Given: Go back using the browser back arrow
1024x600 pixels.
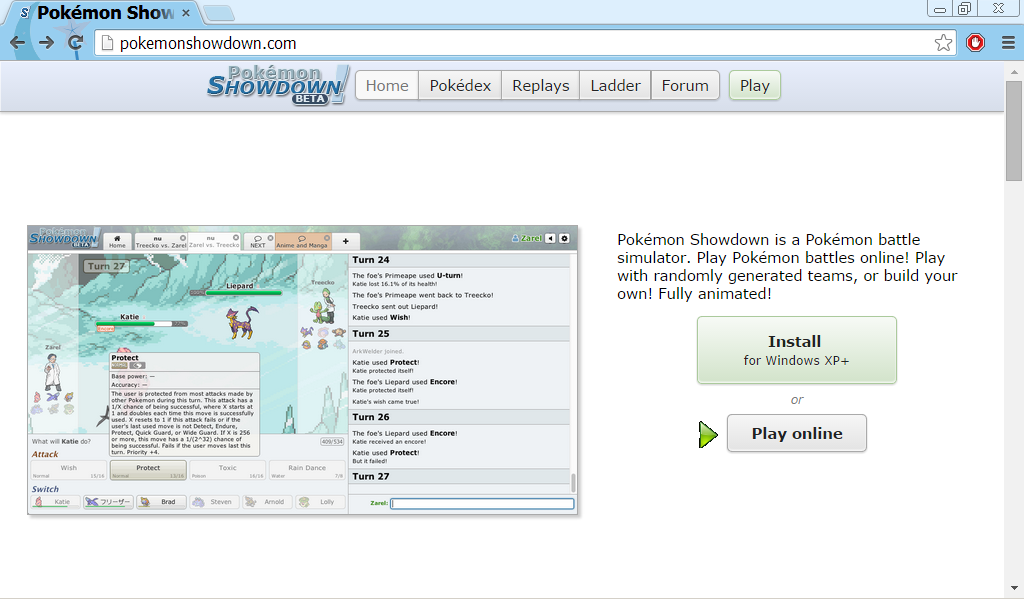Looking at the screenshot, I should [18, 43].
